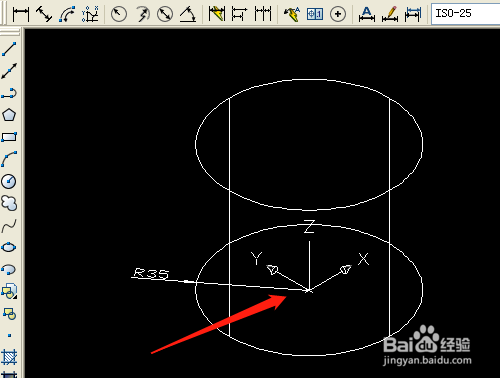Choose Dimension Text Edit pencil tool
500x378 pixels.
coord(390,14)
